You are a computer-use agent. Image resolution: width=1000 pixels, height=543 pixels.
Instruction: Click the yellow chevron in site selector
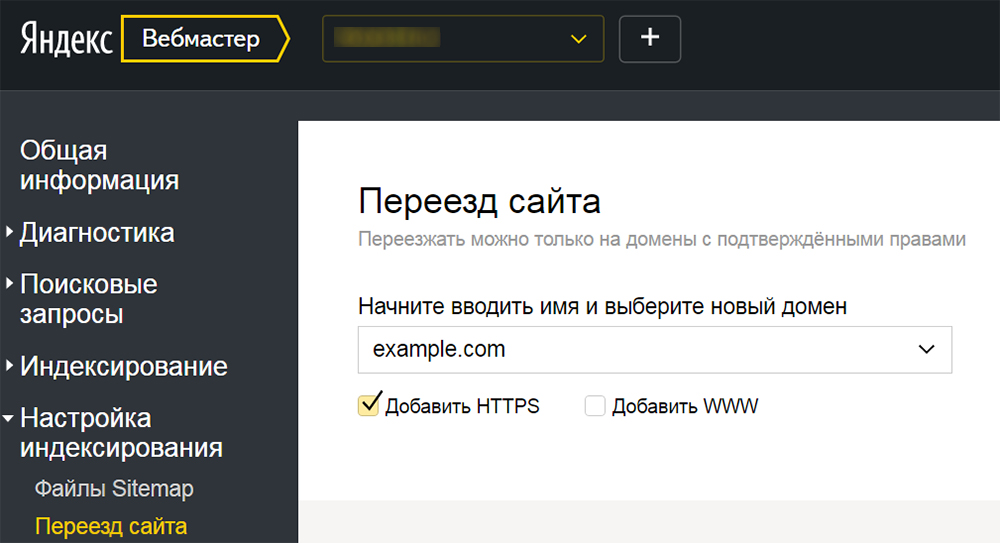coord(577,39)
